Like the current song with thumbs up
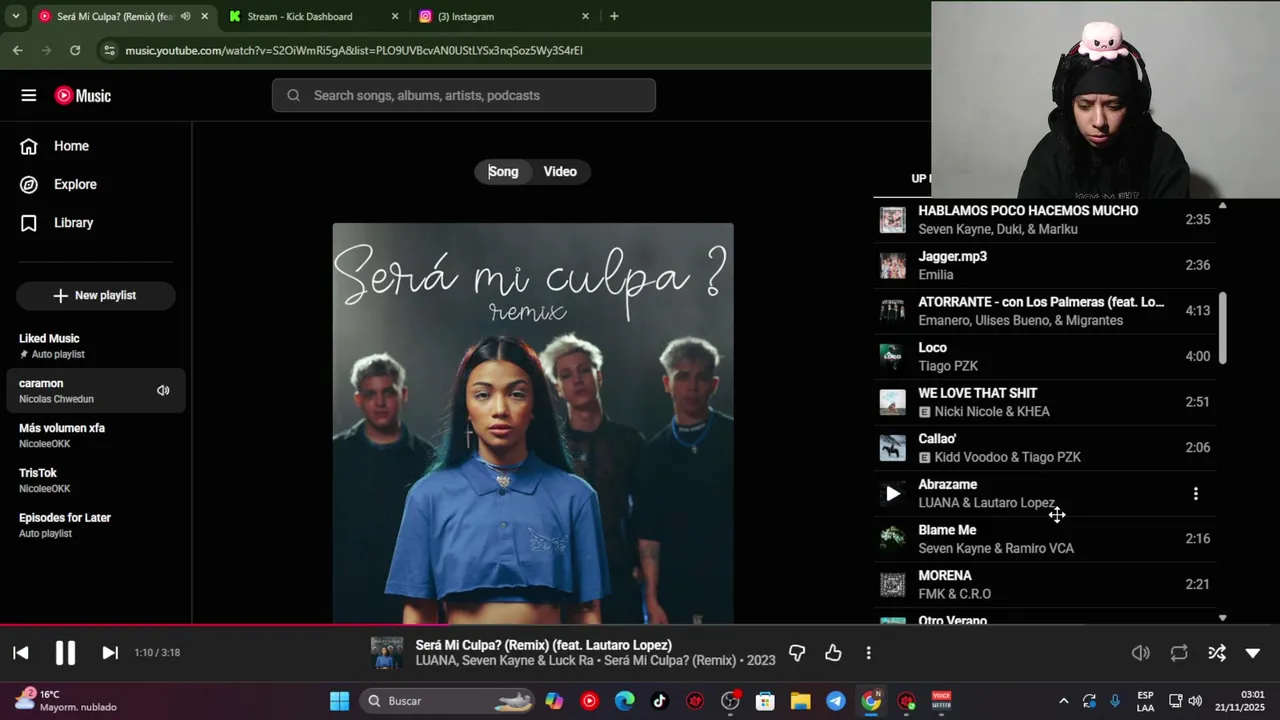1280x720 pixels. pos(833,653)
